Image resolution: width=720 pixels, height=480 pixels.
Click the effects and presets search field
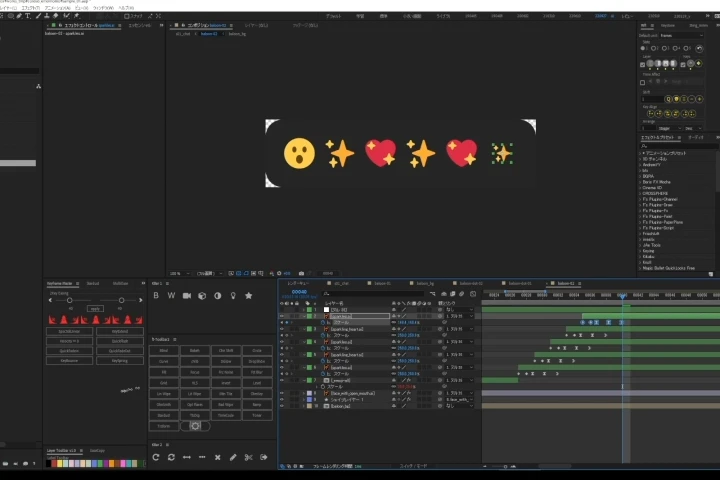coord(678,146)
